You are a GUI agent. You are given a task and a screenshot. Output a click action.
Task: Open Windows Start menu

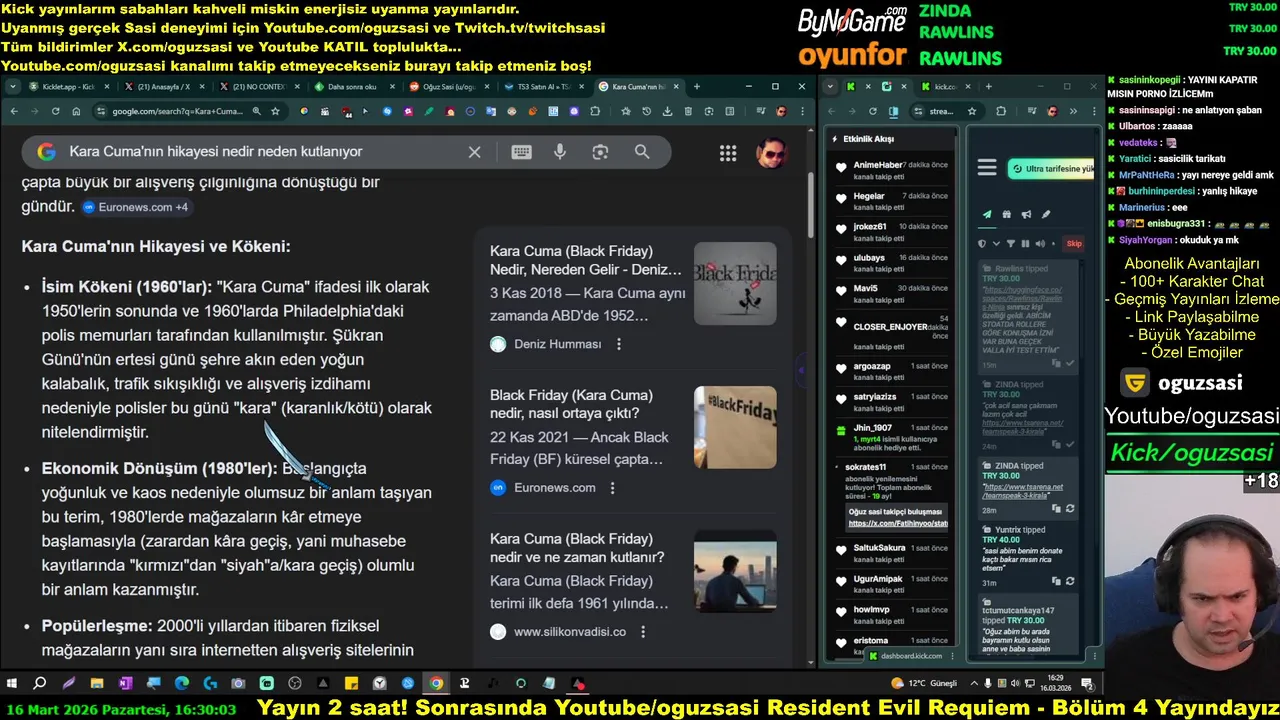pos(12,684)
